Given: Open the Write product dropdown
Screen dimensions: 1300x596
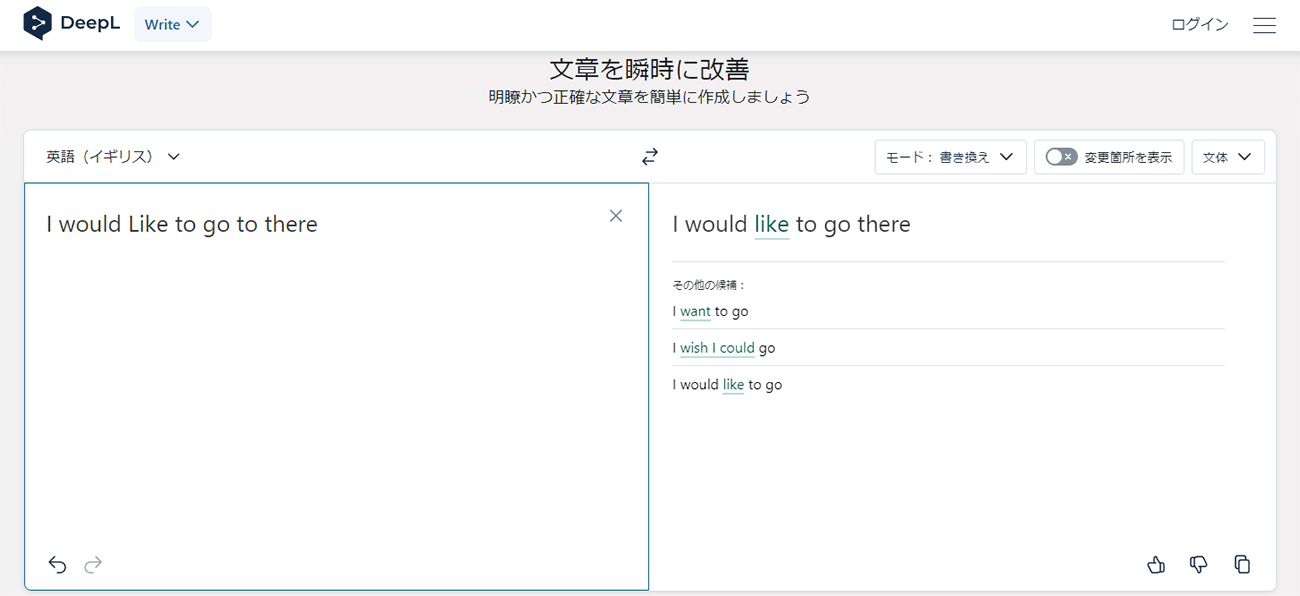Looking at the screenshot, I should pyautogui.click(x=172, y=25).
